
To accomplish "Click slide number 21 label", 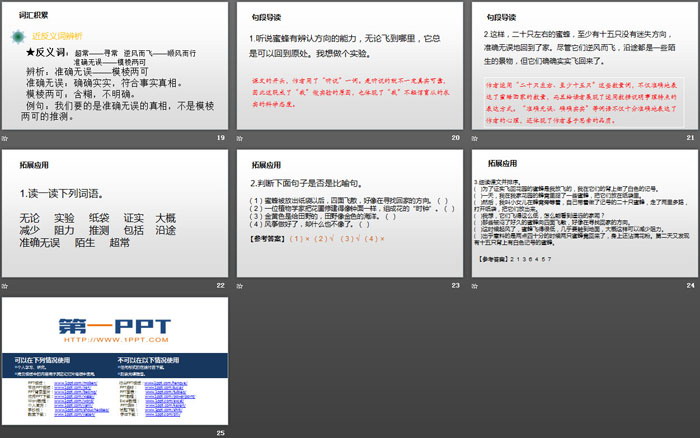I will [x=690, y=137].
